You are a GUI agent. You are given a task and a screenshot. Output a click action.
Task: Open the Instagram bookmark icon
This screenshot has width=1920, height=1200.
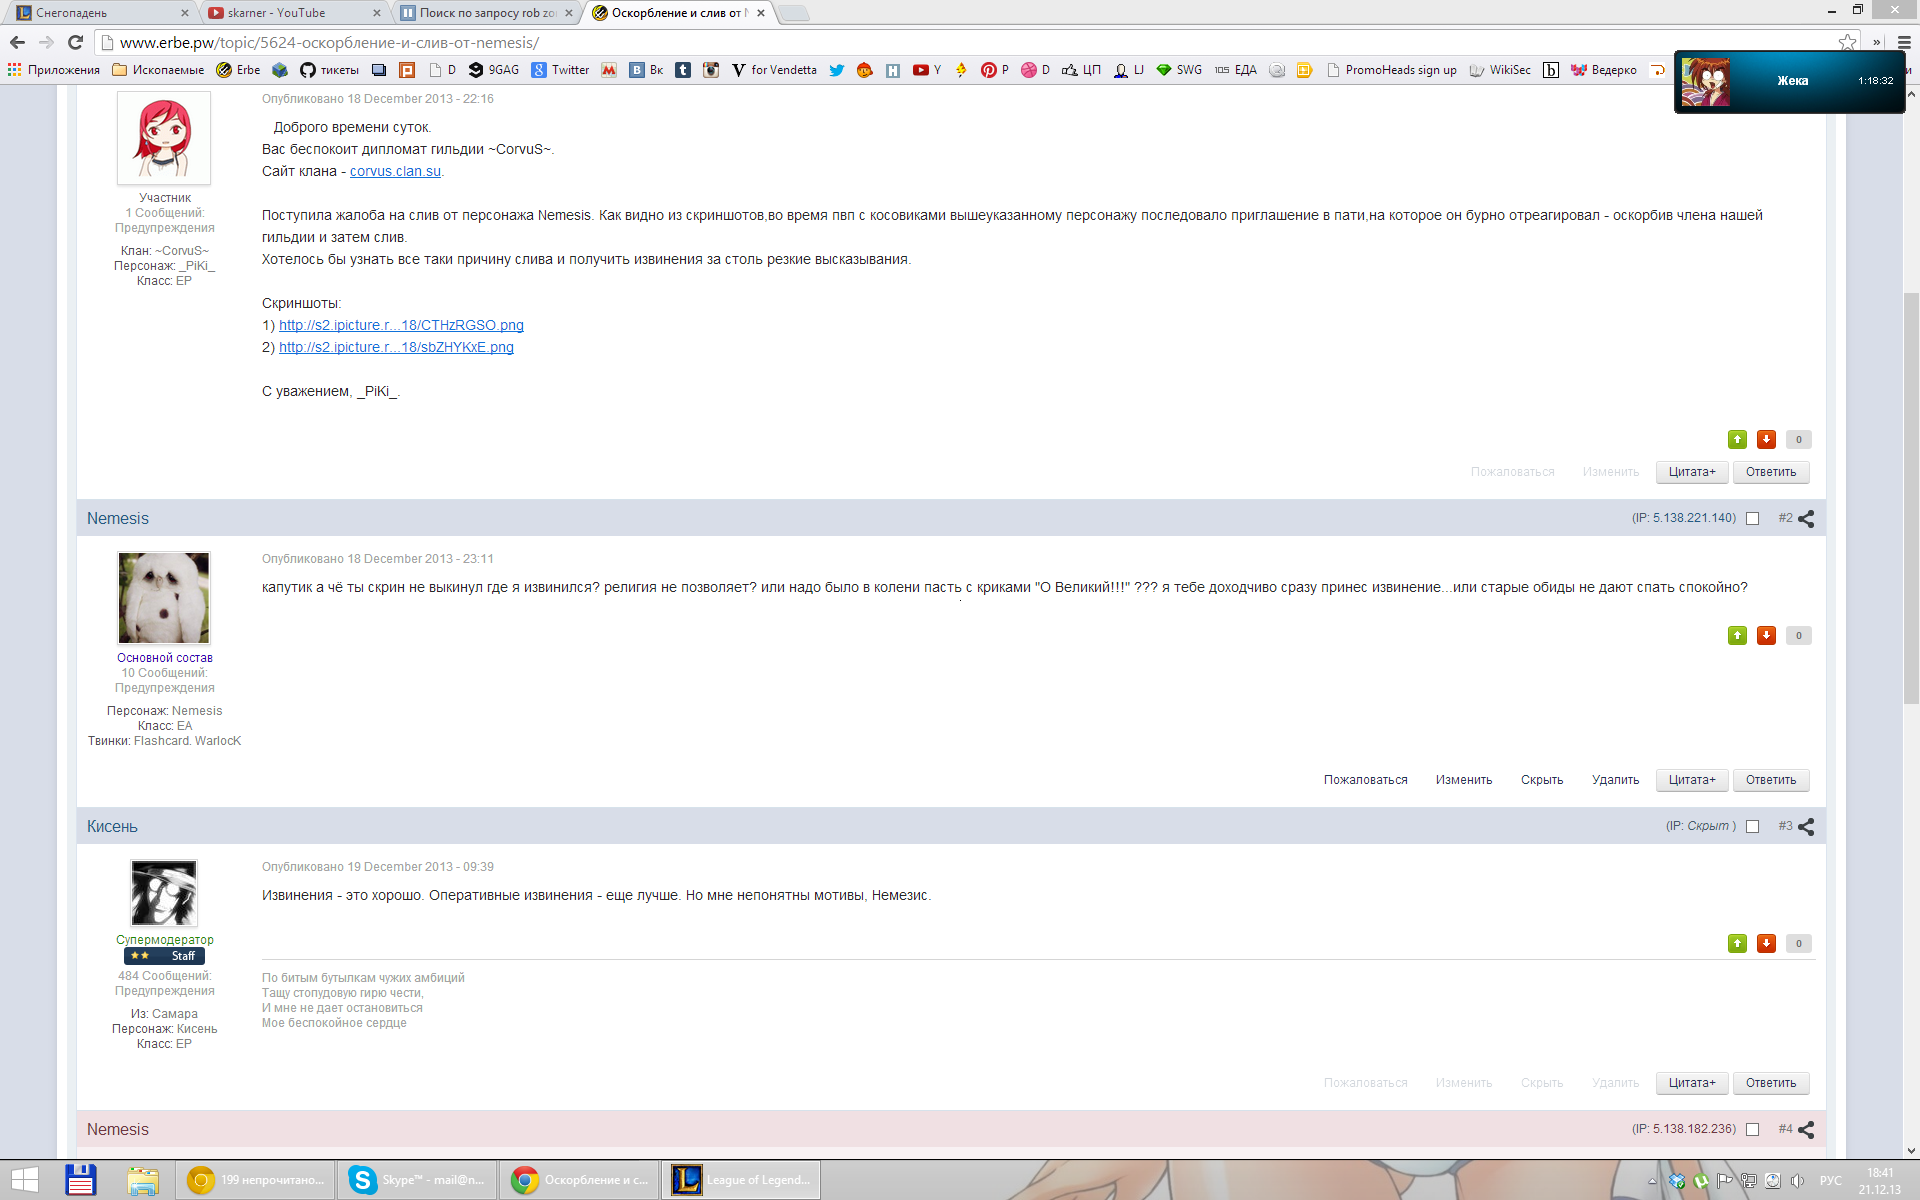[x=711, y=70]
